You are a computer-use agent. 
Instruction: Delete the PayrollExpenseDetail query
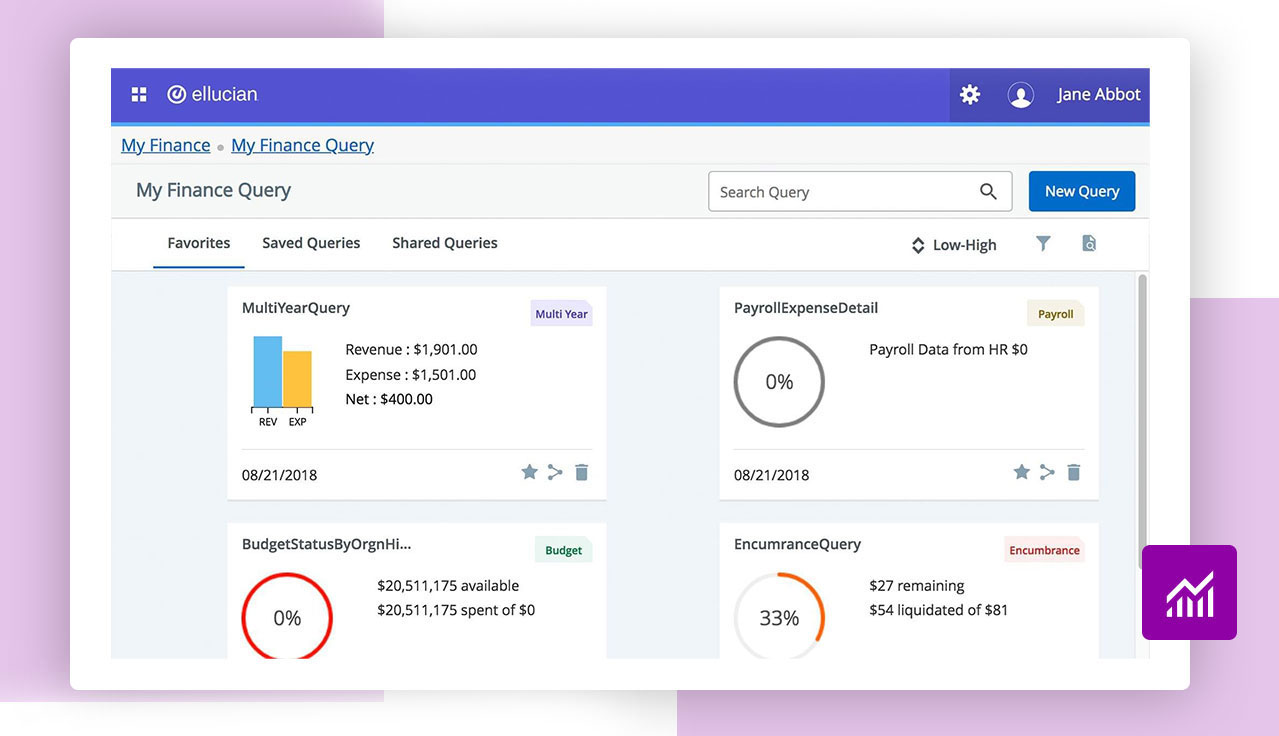(x=1074, y=472)
